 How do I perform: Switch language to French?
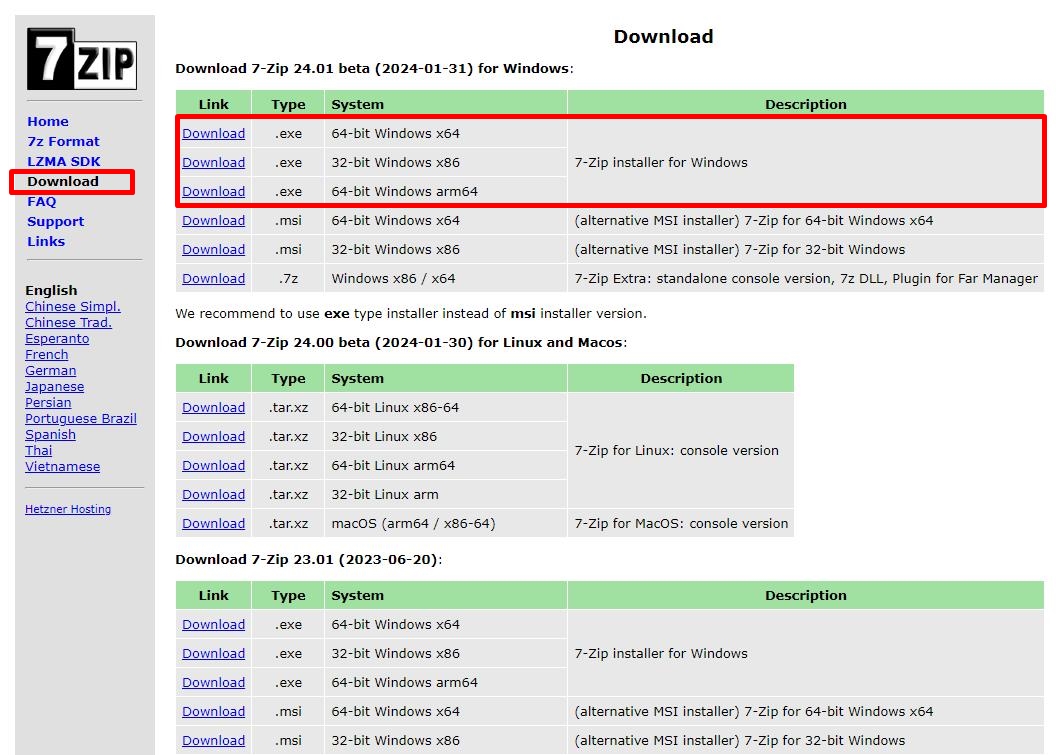46,354
